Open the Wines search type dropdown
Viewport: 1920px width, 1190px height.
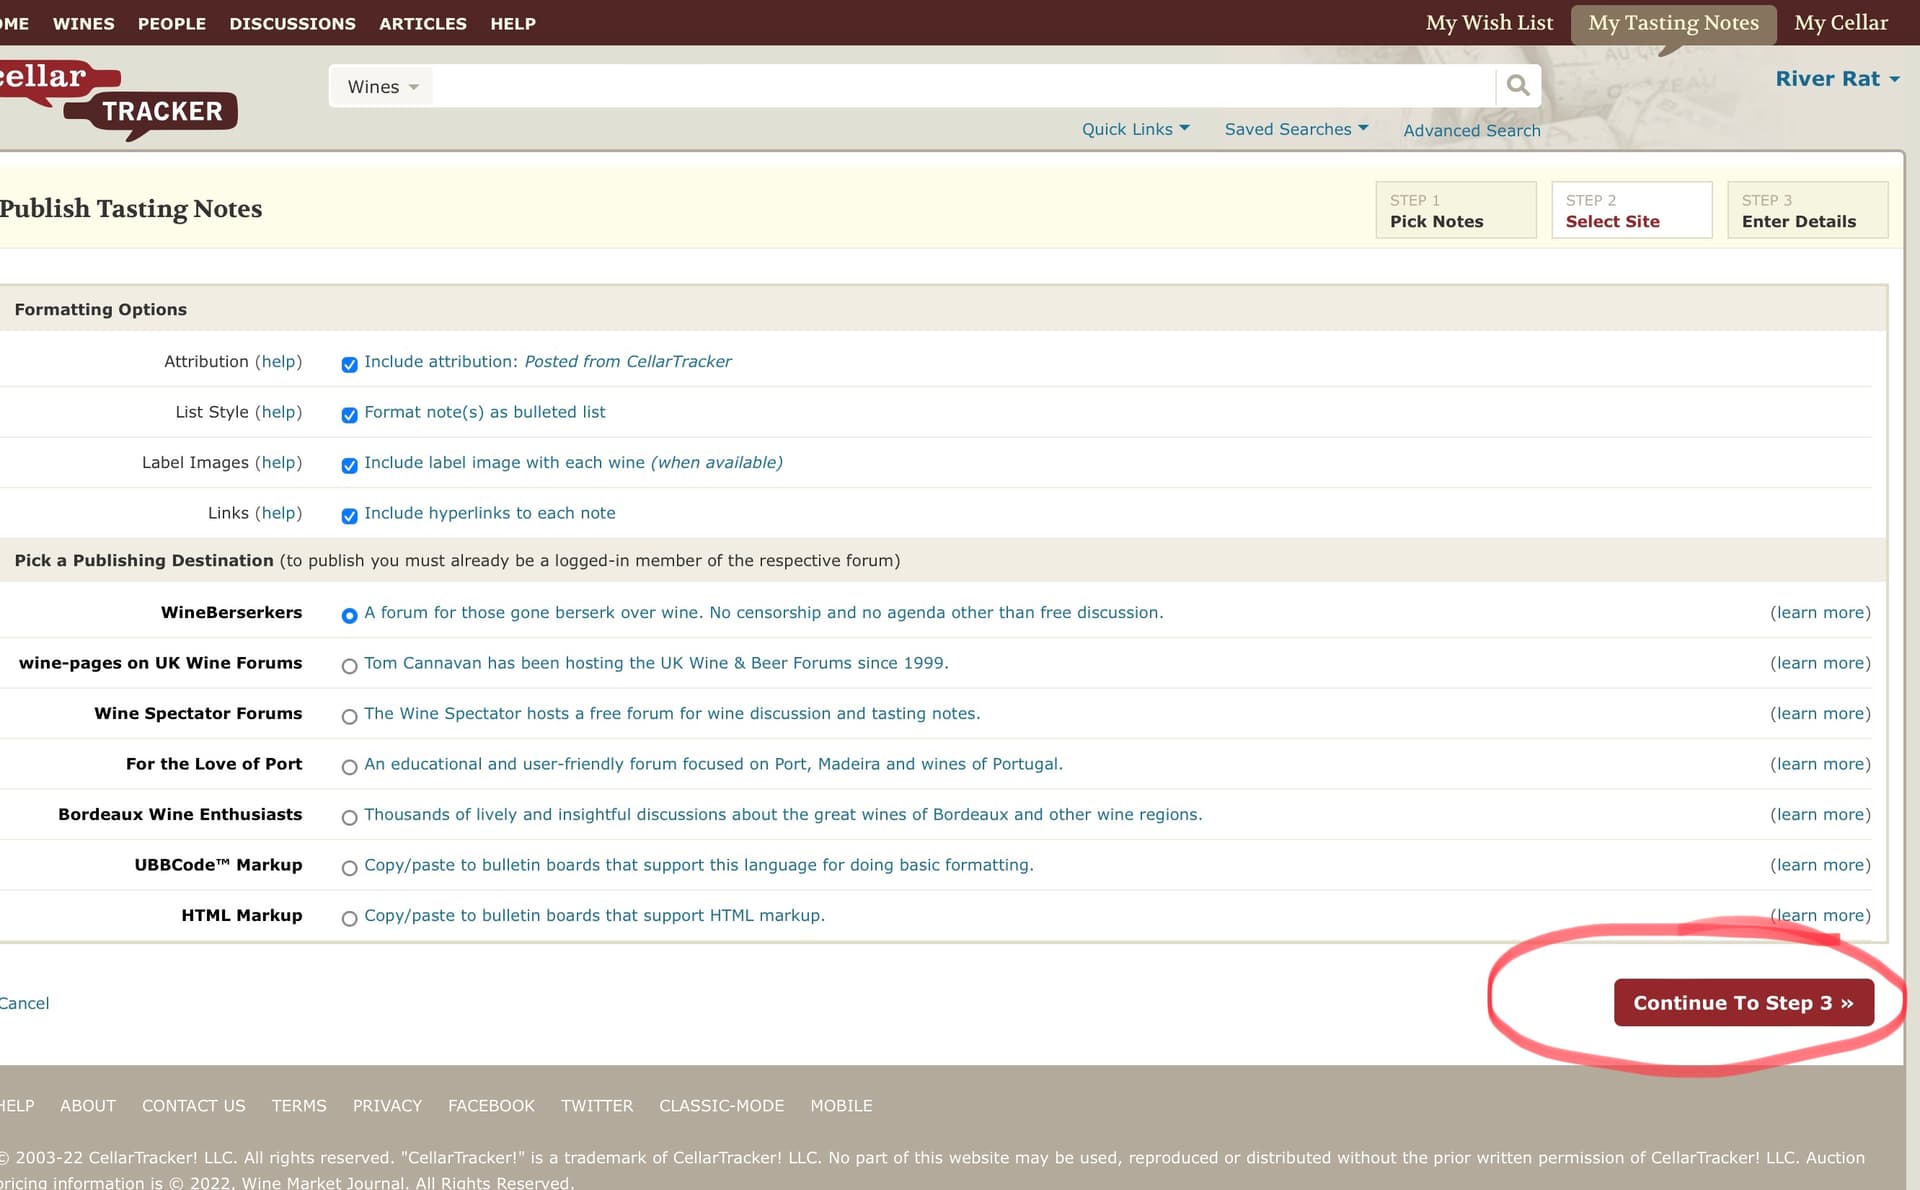point(382,87)
